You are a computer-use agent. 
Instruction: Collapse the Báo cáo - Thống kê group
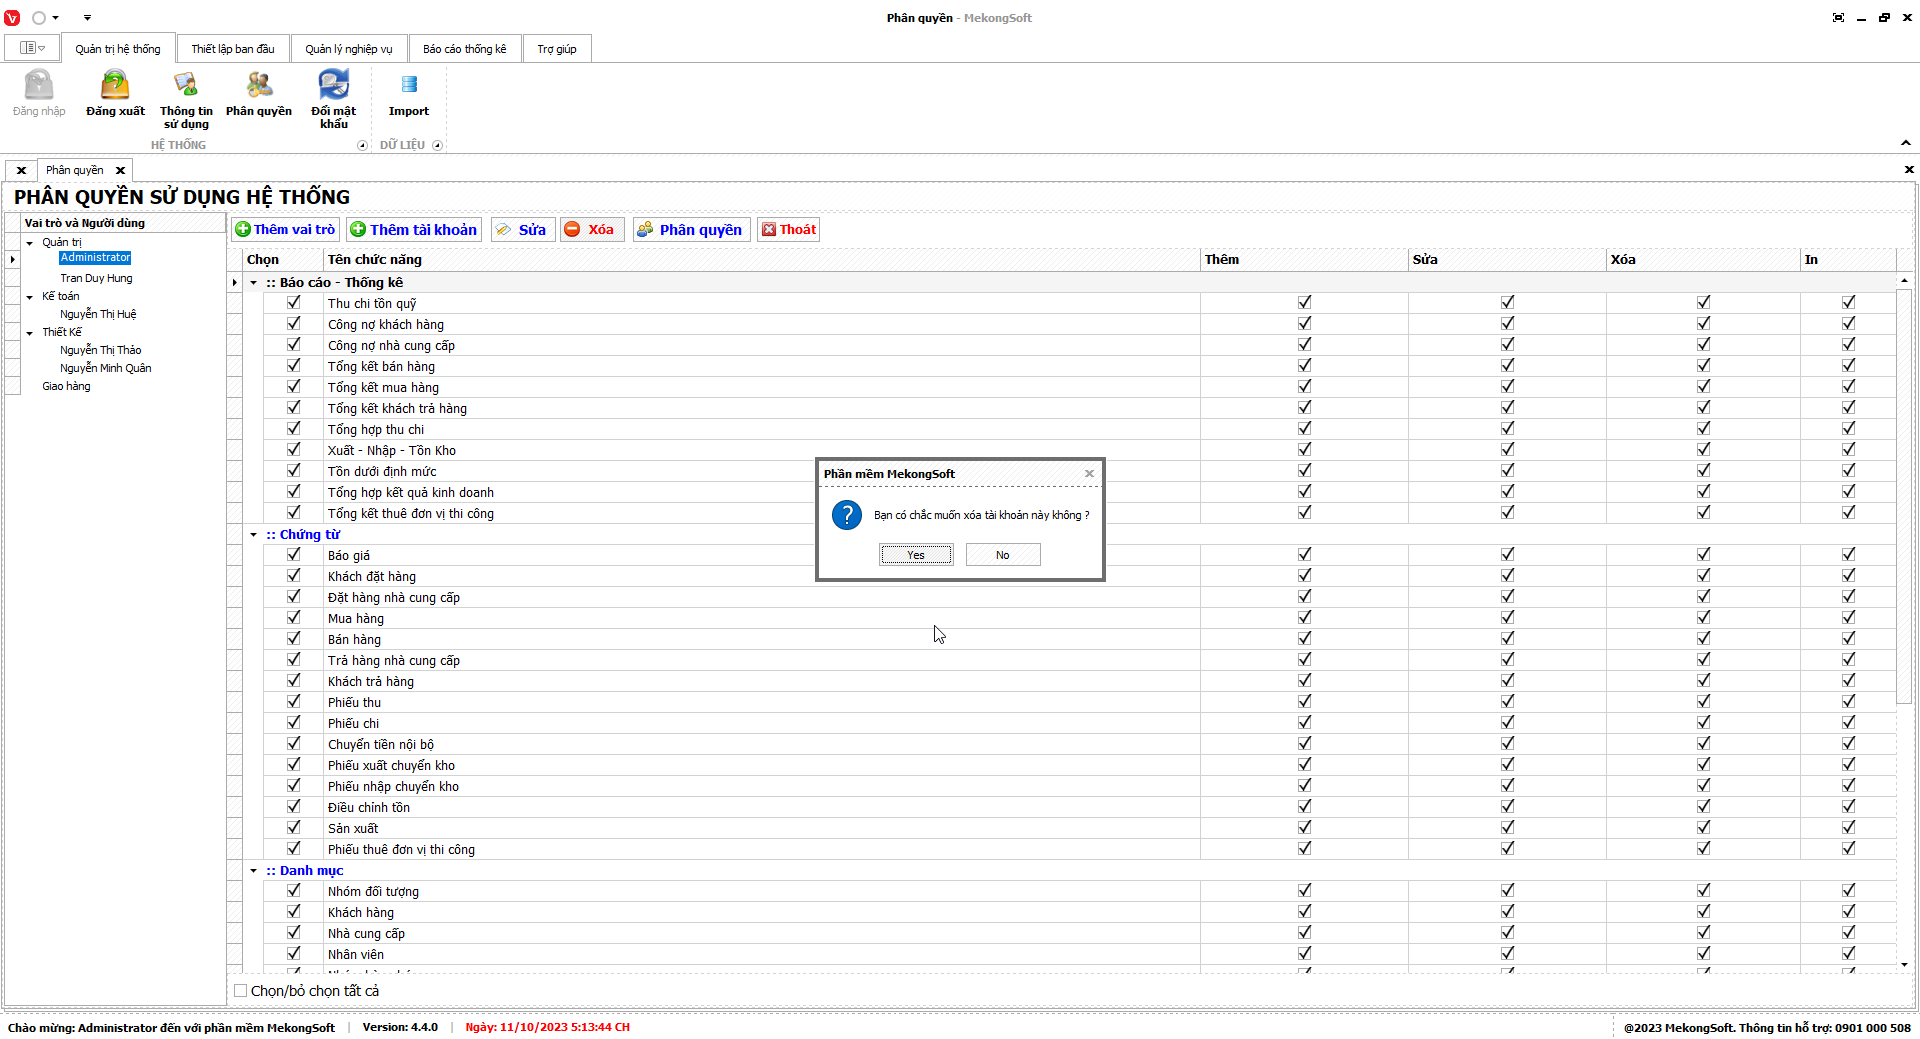pos(254,283)
